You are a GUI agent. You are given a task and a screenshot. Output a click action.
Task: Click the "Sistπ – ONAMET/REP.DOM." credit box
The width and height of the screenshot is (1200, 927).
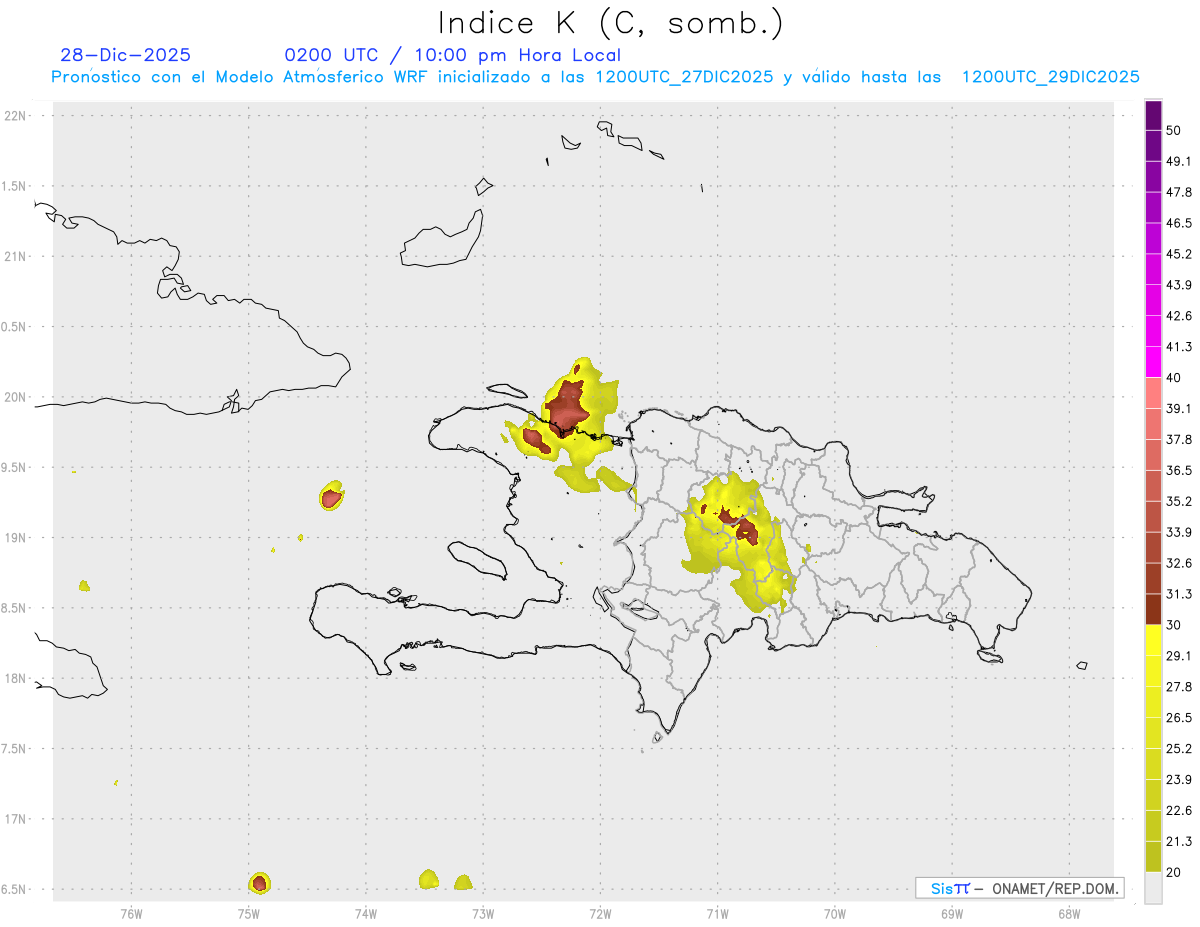[1019, 888]
